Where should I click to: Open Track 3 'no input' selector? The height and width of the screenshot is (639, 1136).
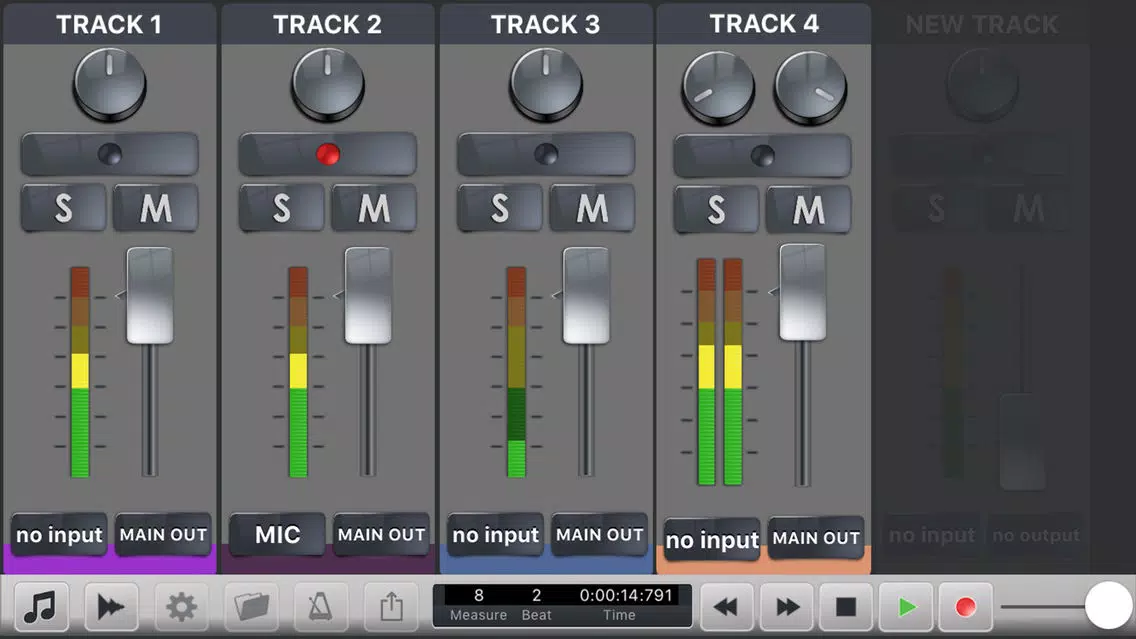[496, 535]
